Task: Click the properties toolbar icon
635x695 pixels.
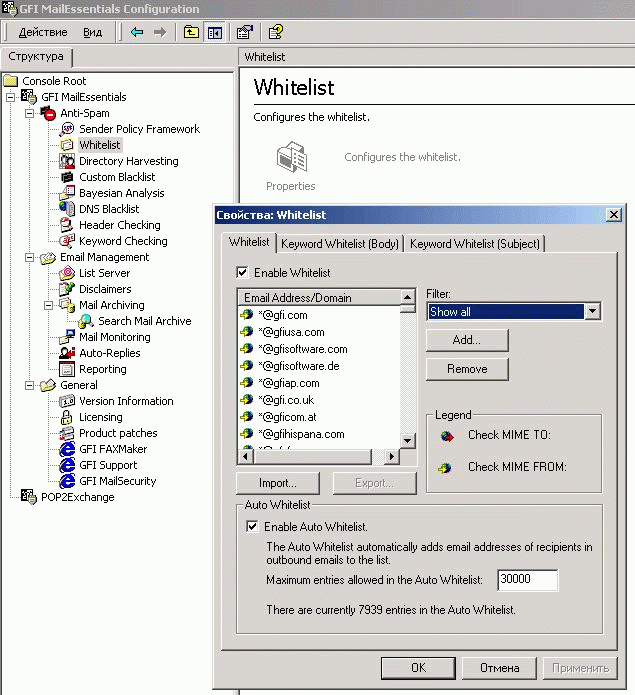Action: (245, 32)
